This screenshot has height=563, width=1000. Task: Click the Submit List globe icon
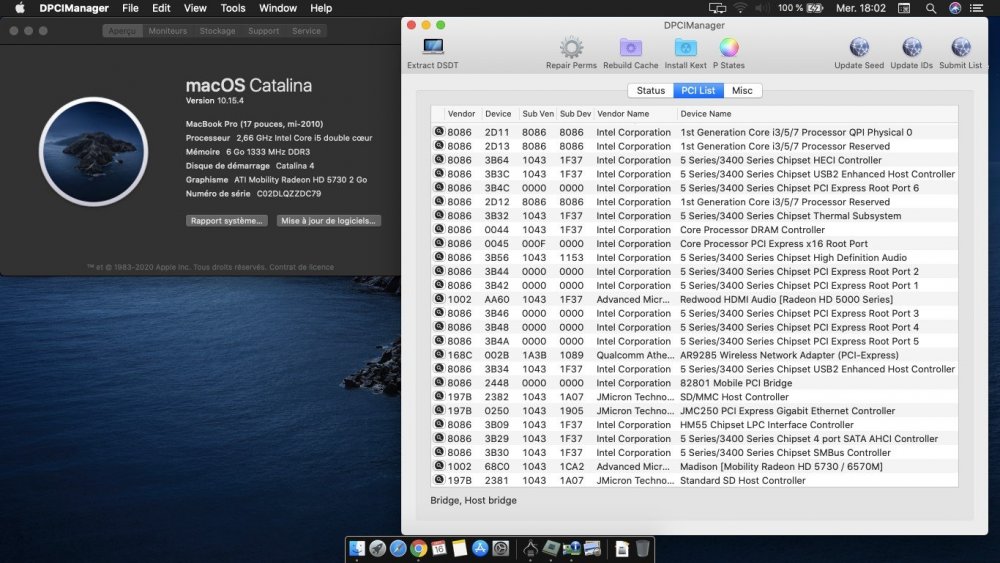960,47
